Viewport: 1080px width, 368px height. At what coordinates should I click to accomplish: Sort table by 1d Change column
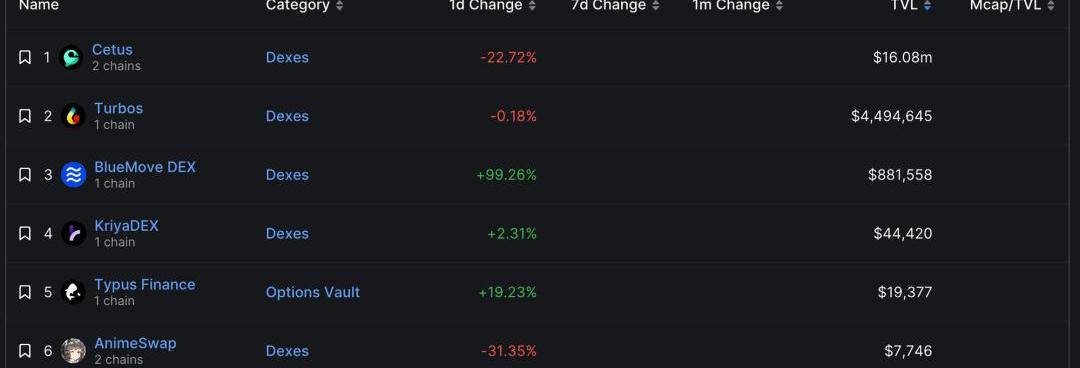[492, 6]
